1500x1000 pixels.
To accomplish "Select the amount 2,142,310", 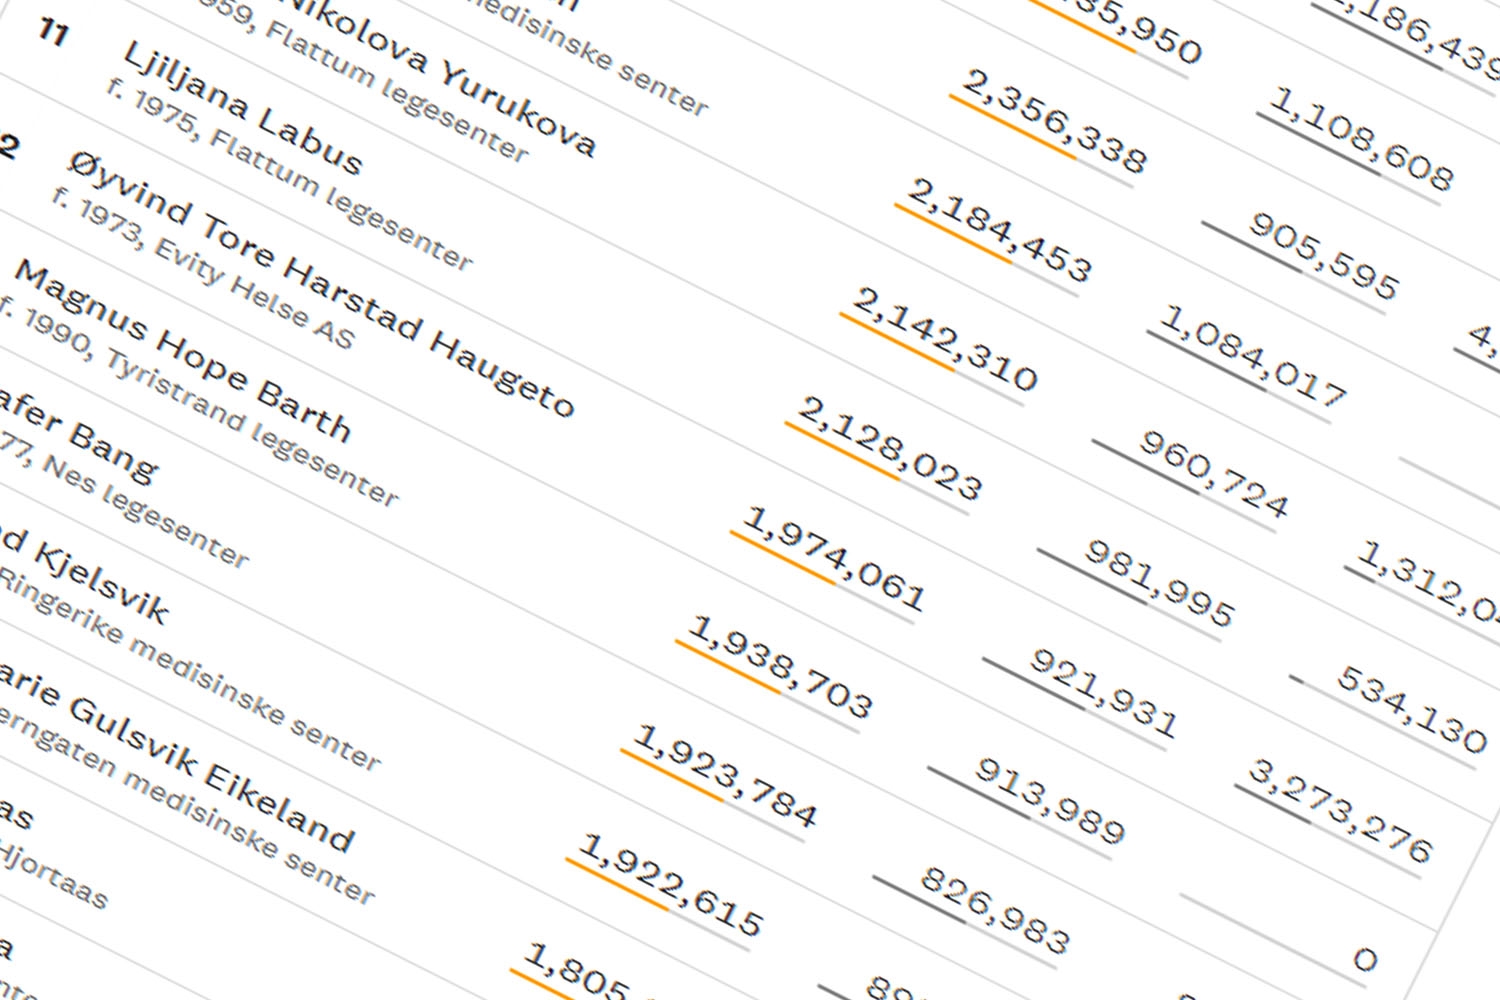I will pyautogui.click(x=945, y=339).
